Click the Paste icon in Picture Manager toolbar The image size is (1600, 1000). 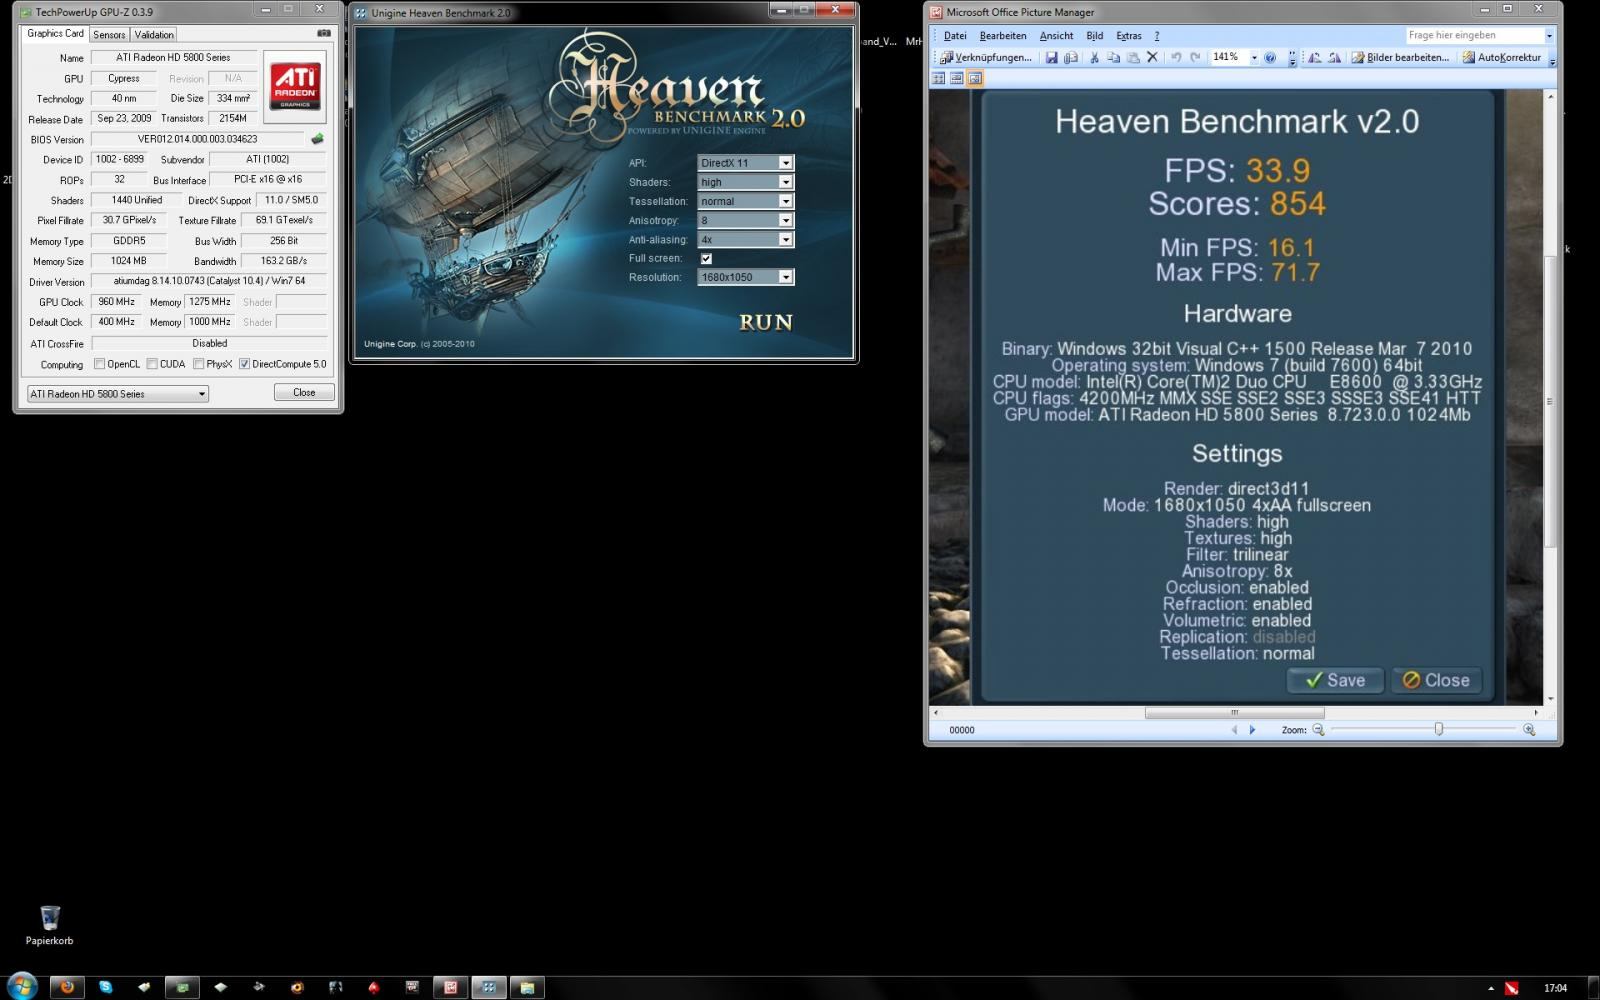(1133, 58)
